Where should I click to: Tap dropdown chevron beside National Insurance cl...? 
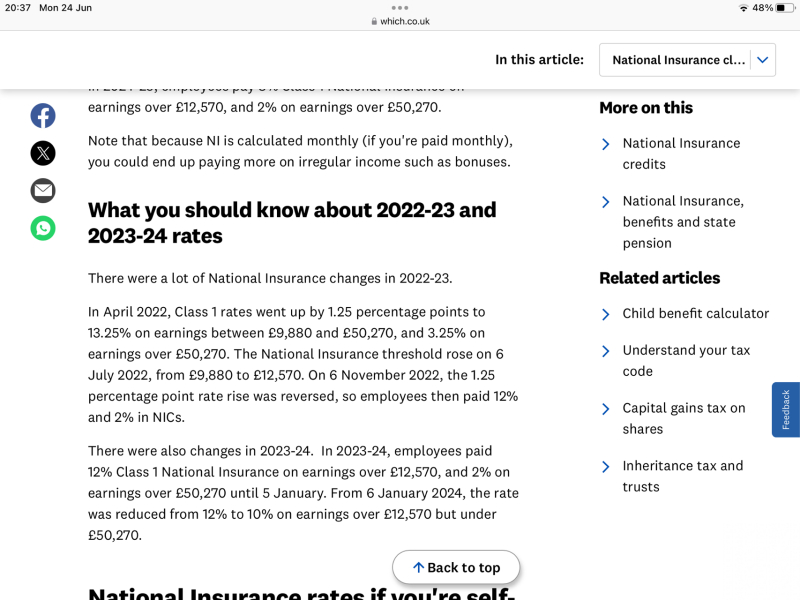coord(763,60)
